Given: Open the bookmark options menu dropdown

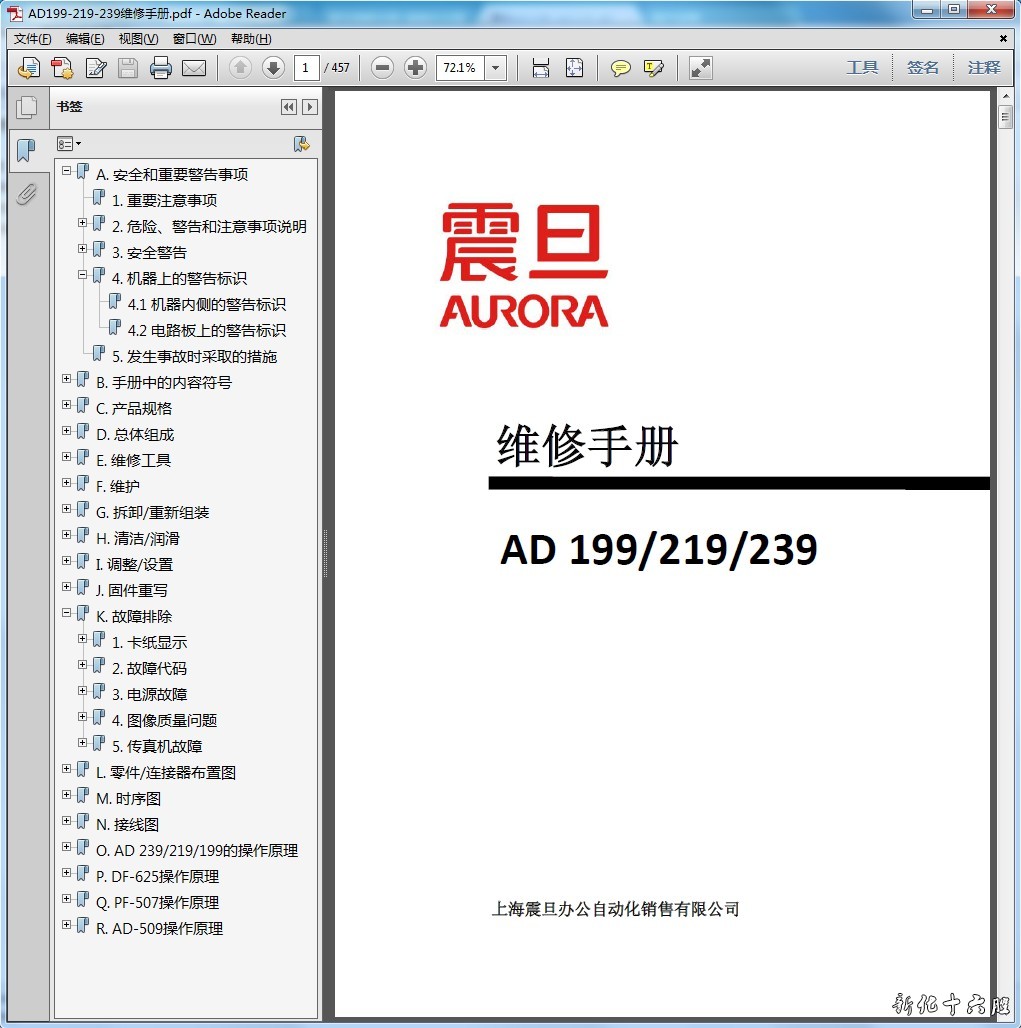Looking at the screenshot, I should 69,144.
